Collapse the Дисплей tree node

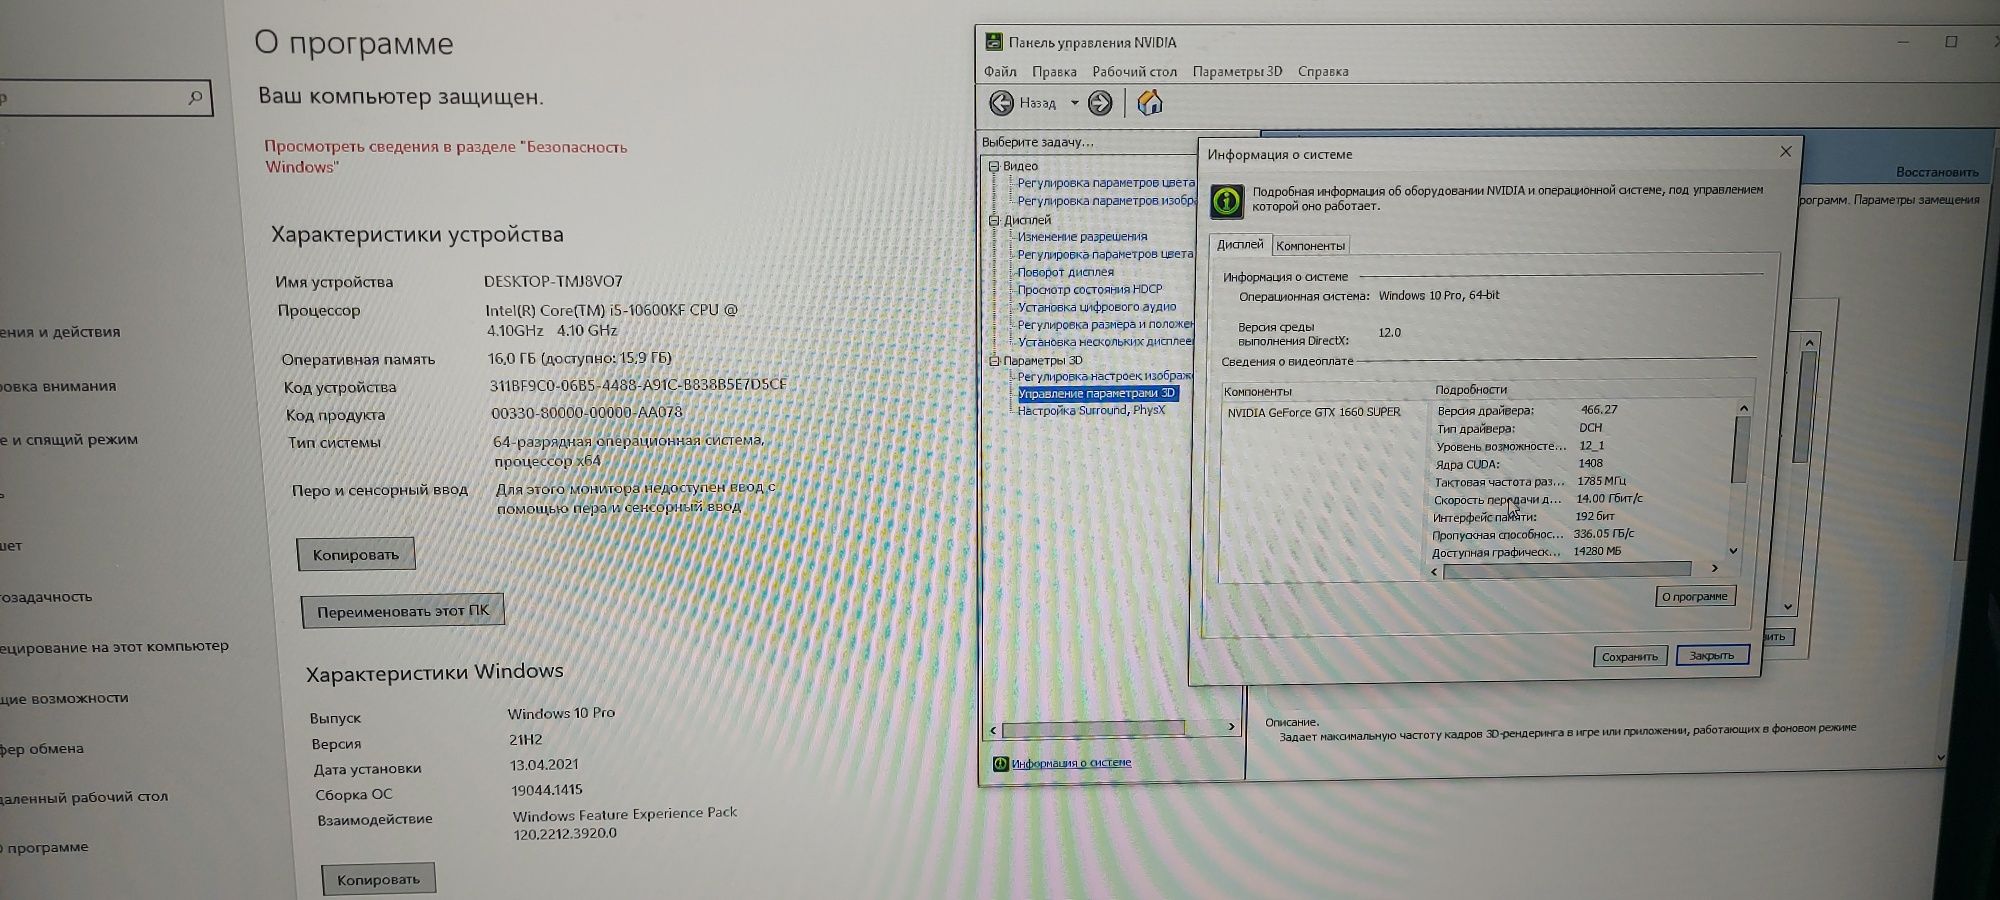pyautogui.click(x=994, y=220)
